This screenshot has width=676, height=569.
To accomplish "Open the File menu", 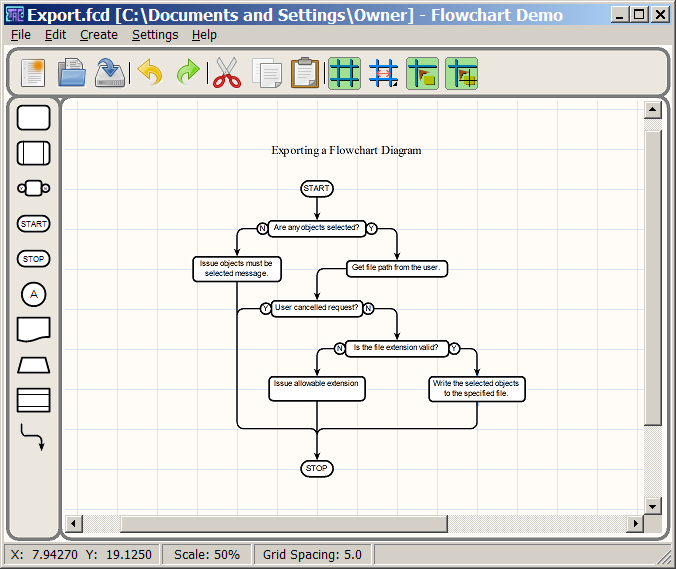I will tap(20, 34).
